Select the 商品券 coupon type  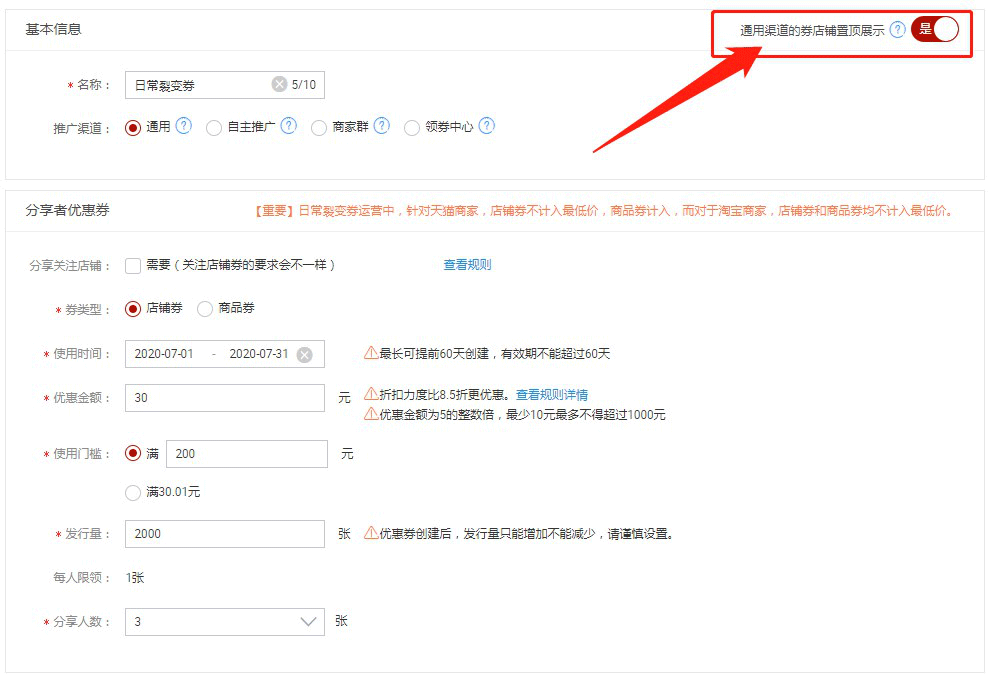coord(205,309)
